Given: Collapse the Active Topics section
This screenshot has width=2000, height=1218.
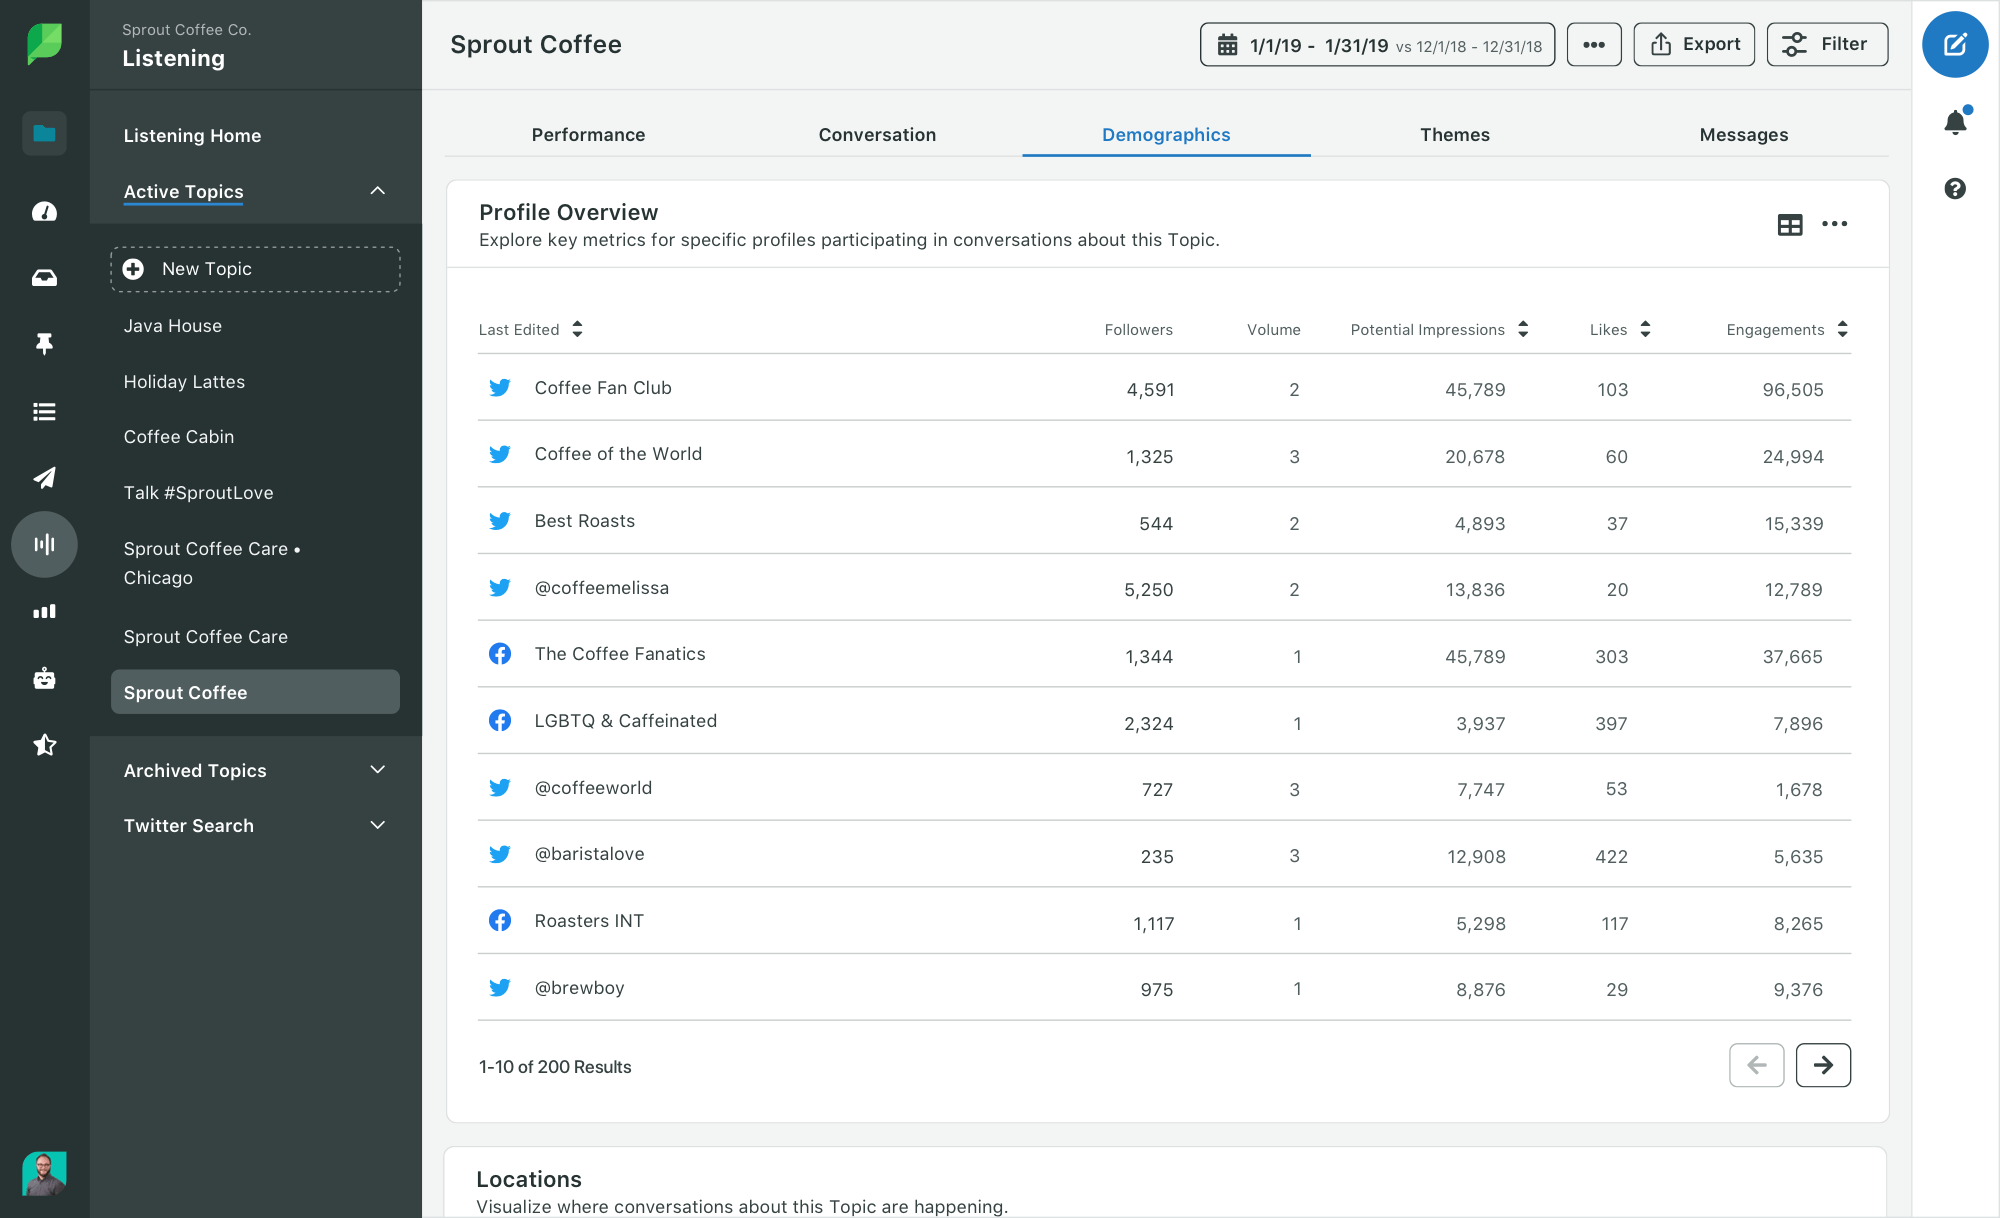Looking at the screenshot, I should (x=377, y=191).
